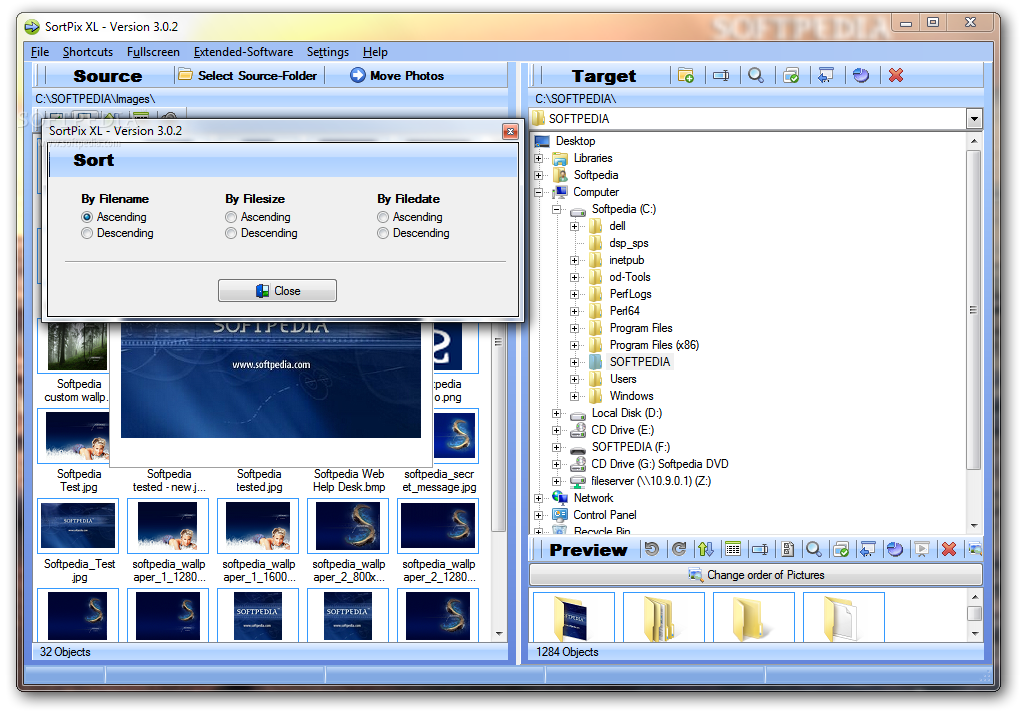Click the Select Source-Folder icon

coord(186,75)
